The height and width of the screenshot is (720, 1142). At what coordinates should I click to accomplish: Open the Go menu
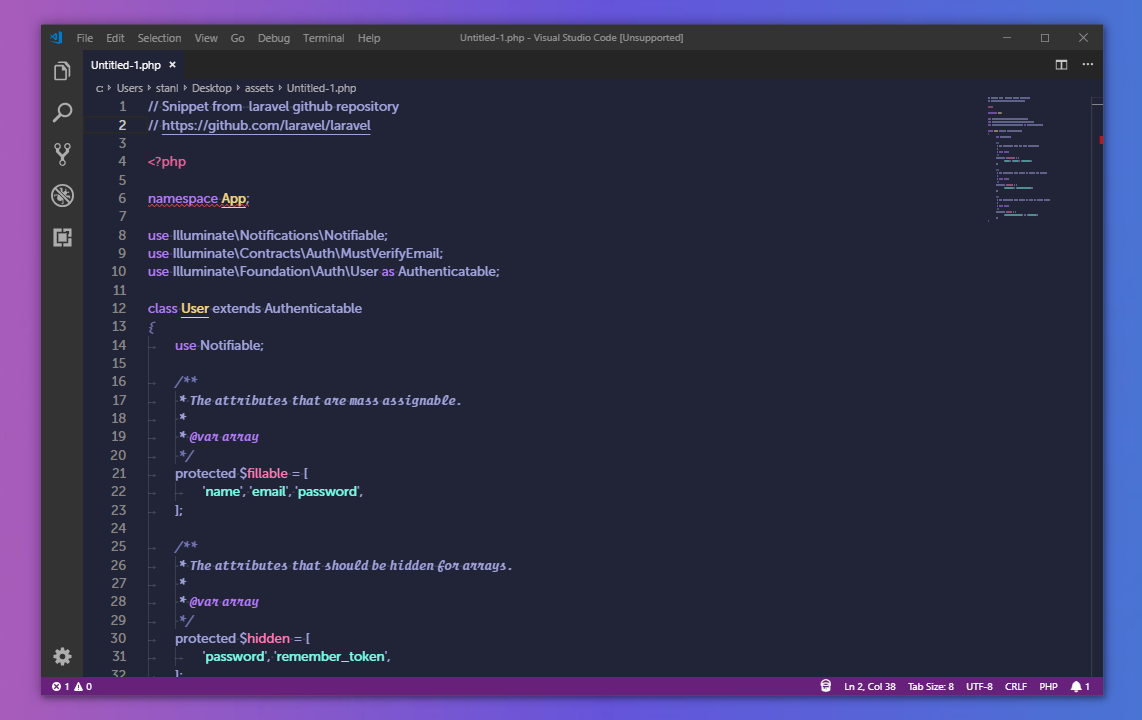coord(237,38)
